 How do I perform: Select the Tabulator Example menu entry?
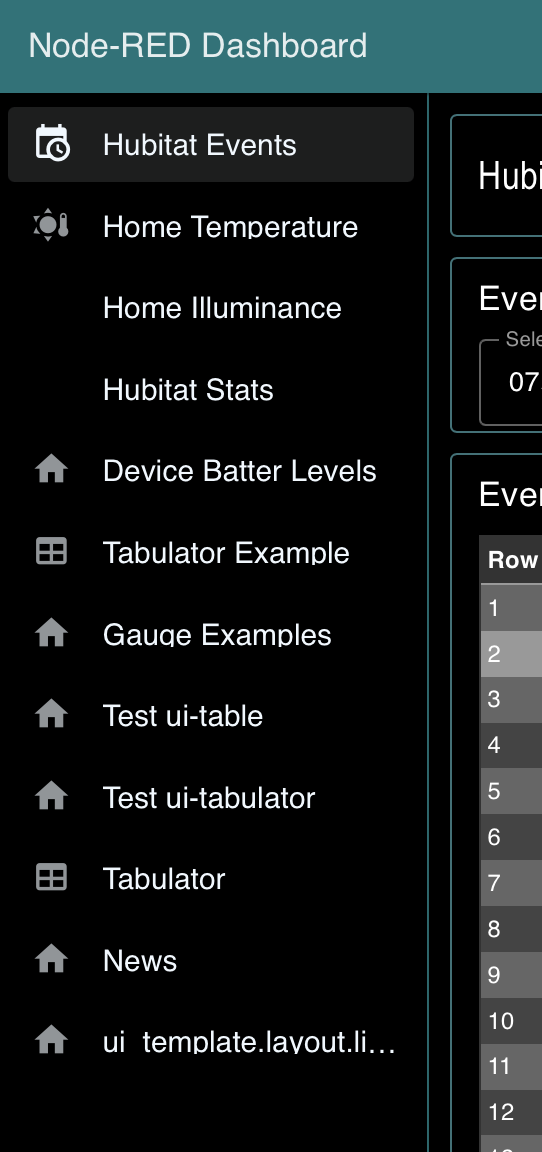(211, 552)
